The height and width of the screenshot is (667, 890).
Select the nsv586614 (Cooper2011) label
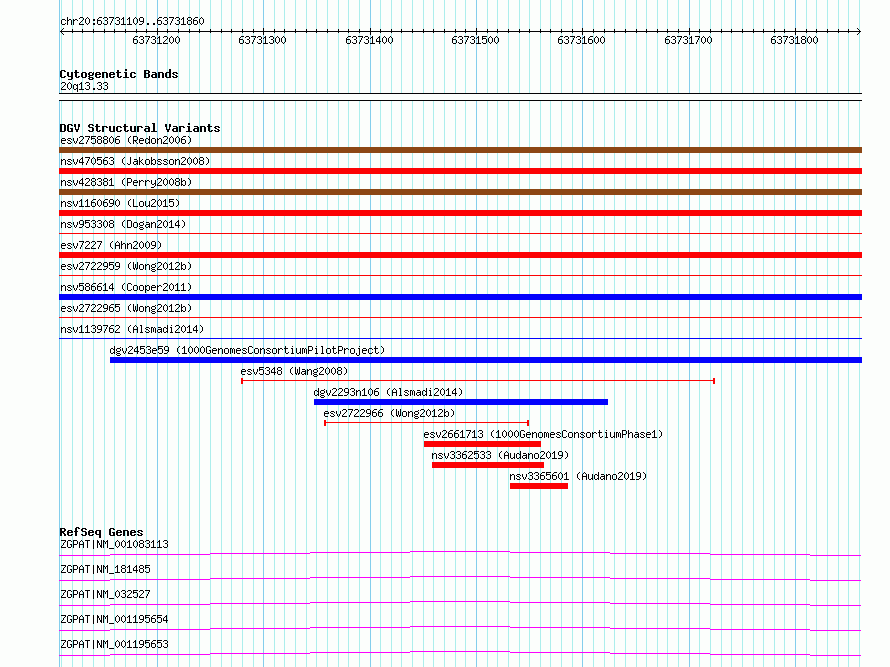(x=126, y=287)
